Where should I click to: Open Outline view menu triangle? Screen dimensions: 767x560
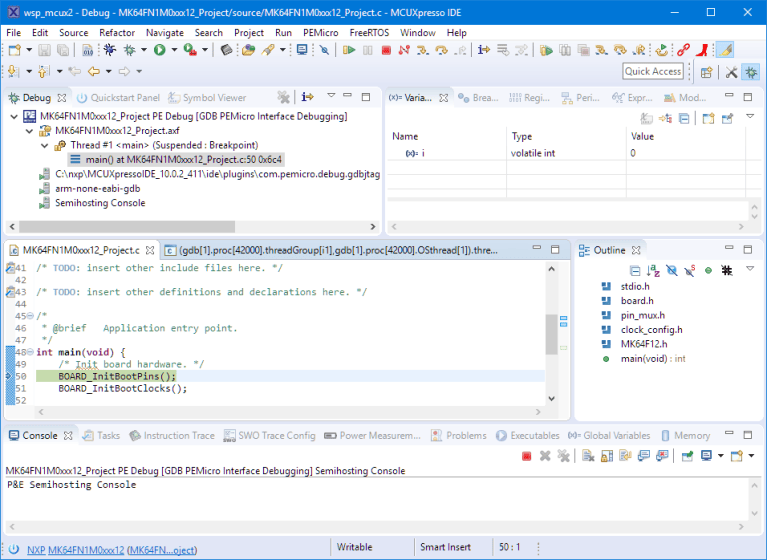coord(750,269)
